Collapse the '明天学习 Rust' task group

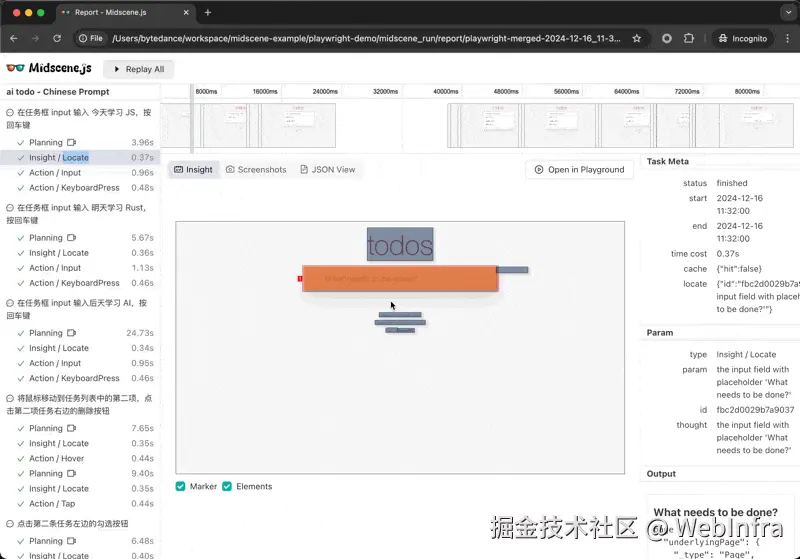pos(10,208)
